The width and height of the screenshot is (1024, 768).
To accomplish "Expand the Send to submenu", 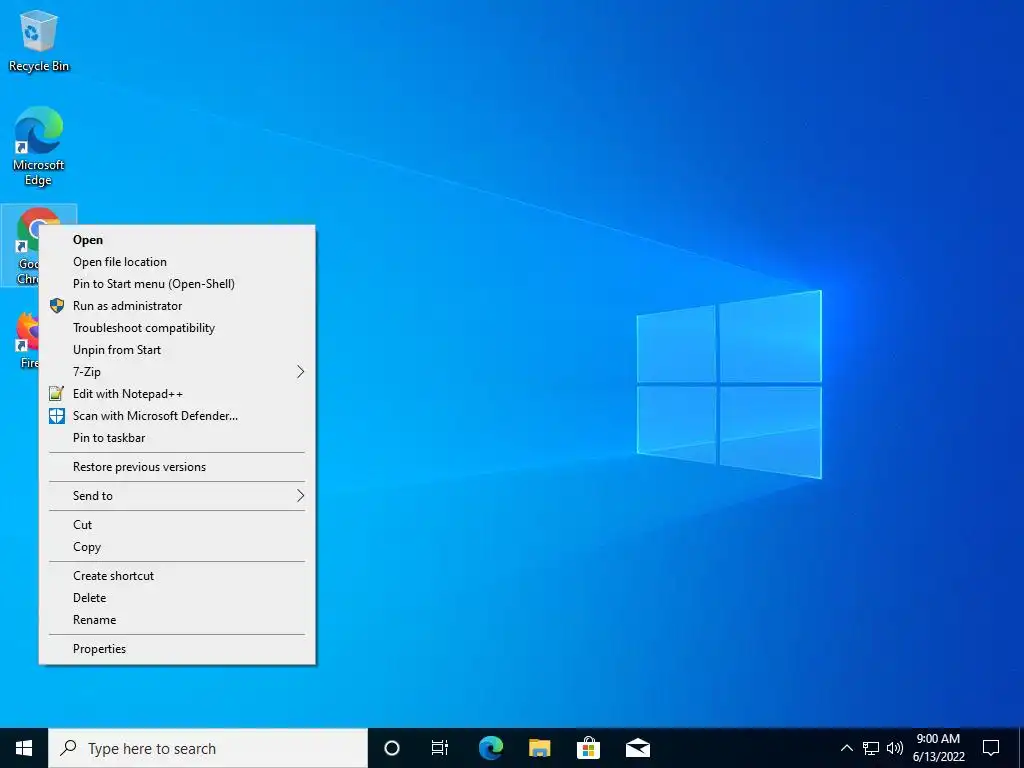I will (178, 496).
